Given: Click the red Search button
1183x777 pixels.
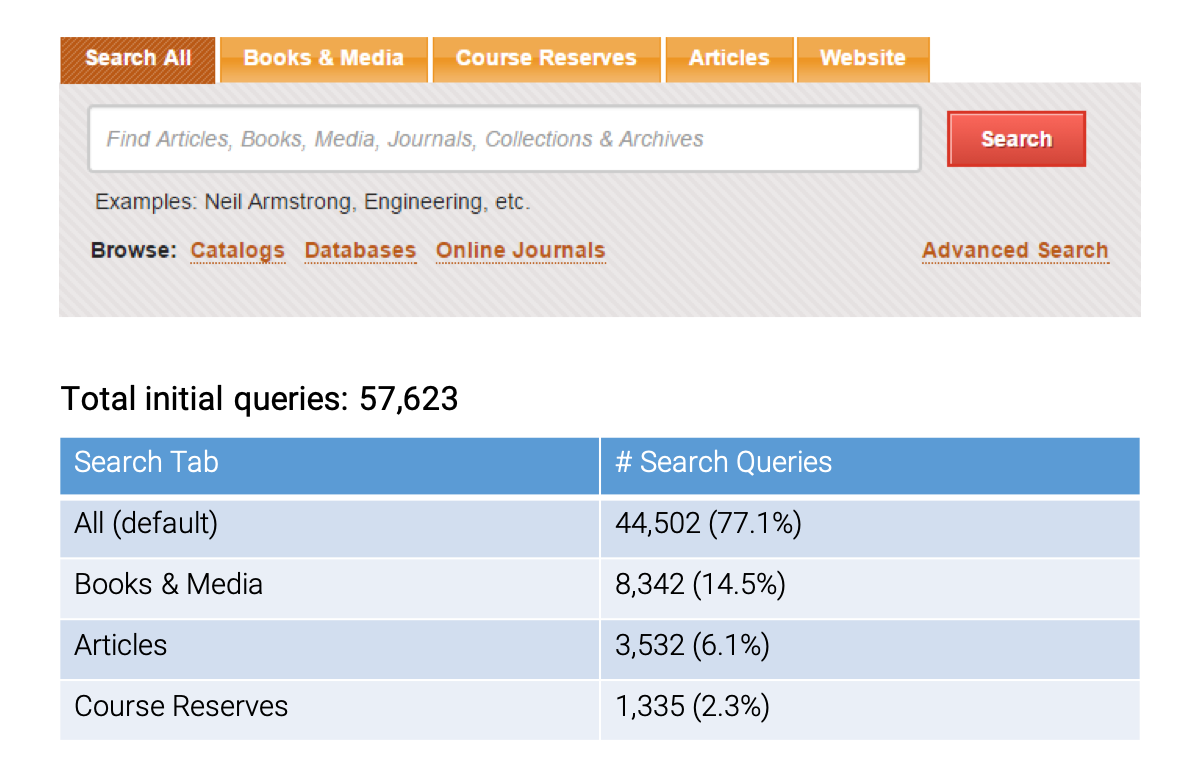Looking at the screenshot, I should [x=1016, y=139].
